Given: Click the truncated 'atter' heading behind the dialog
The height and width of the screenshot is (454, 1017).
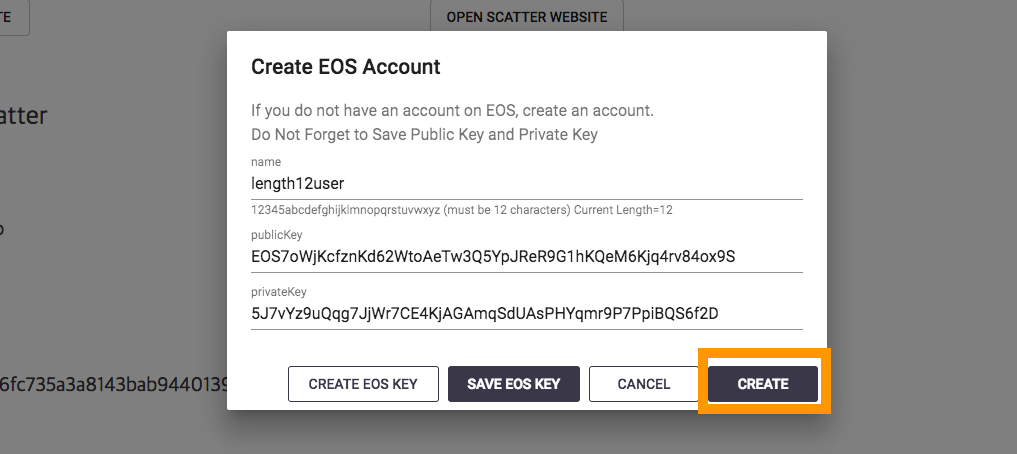Looking at the screenshot, I should pyautogui.click(x=24, y=115).
